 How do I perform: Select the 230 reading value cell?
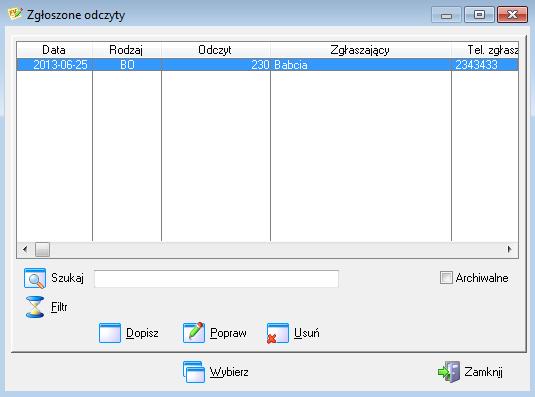pos(216,65)
